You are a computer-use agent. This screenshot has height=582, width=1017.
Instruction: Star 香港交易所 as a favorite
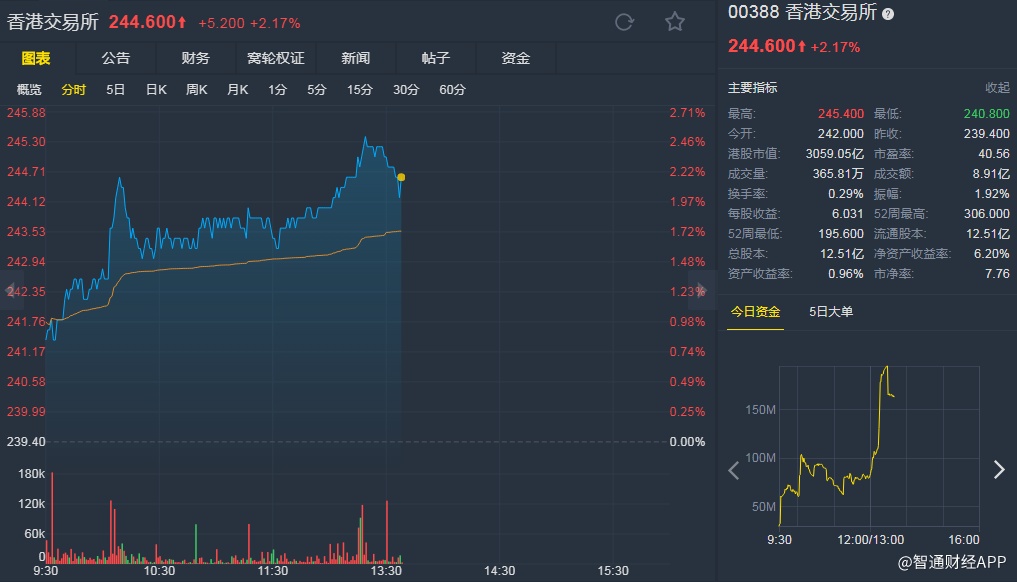(675, 22)
